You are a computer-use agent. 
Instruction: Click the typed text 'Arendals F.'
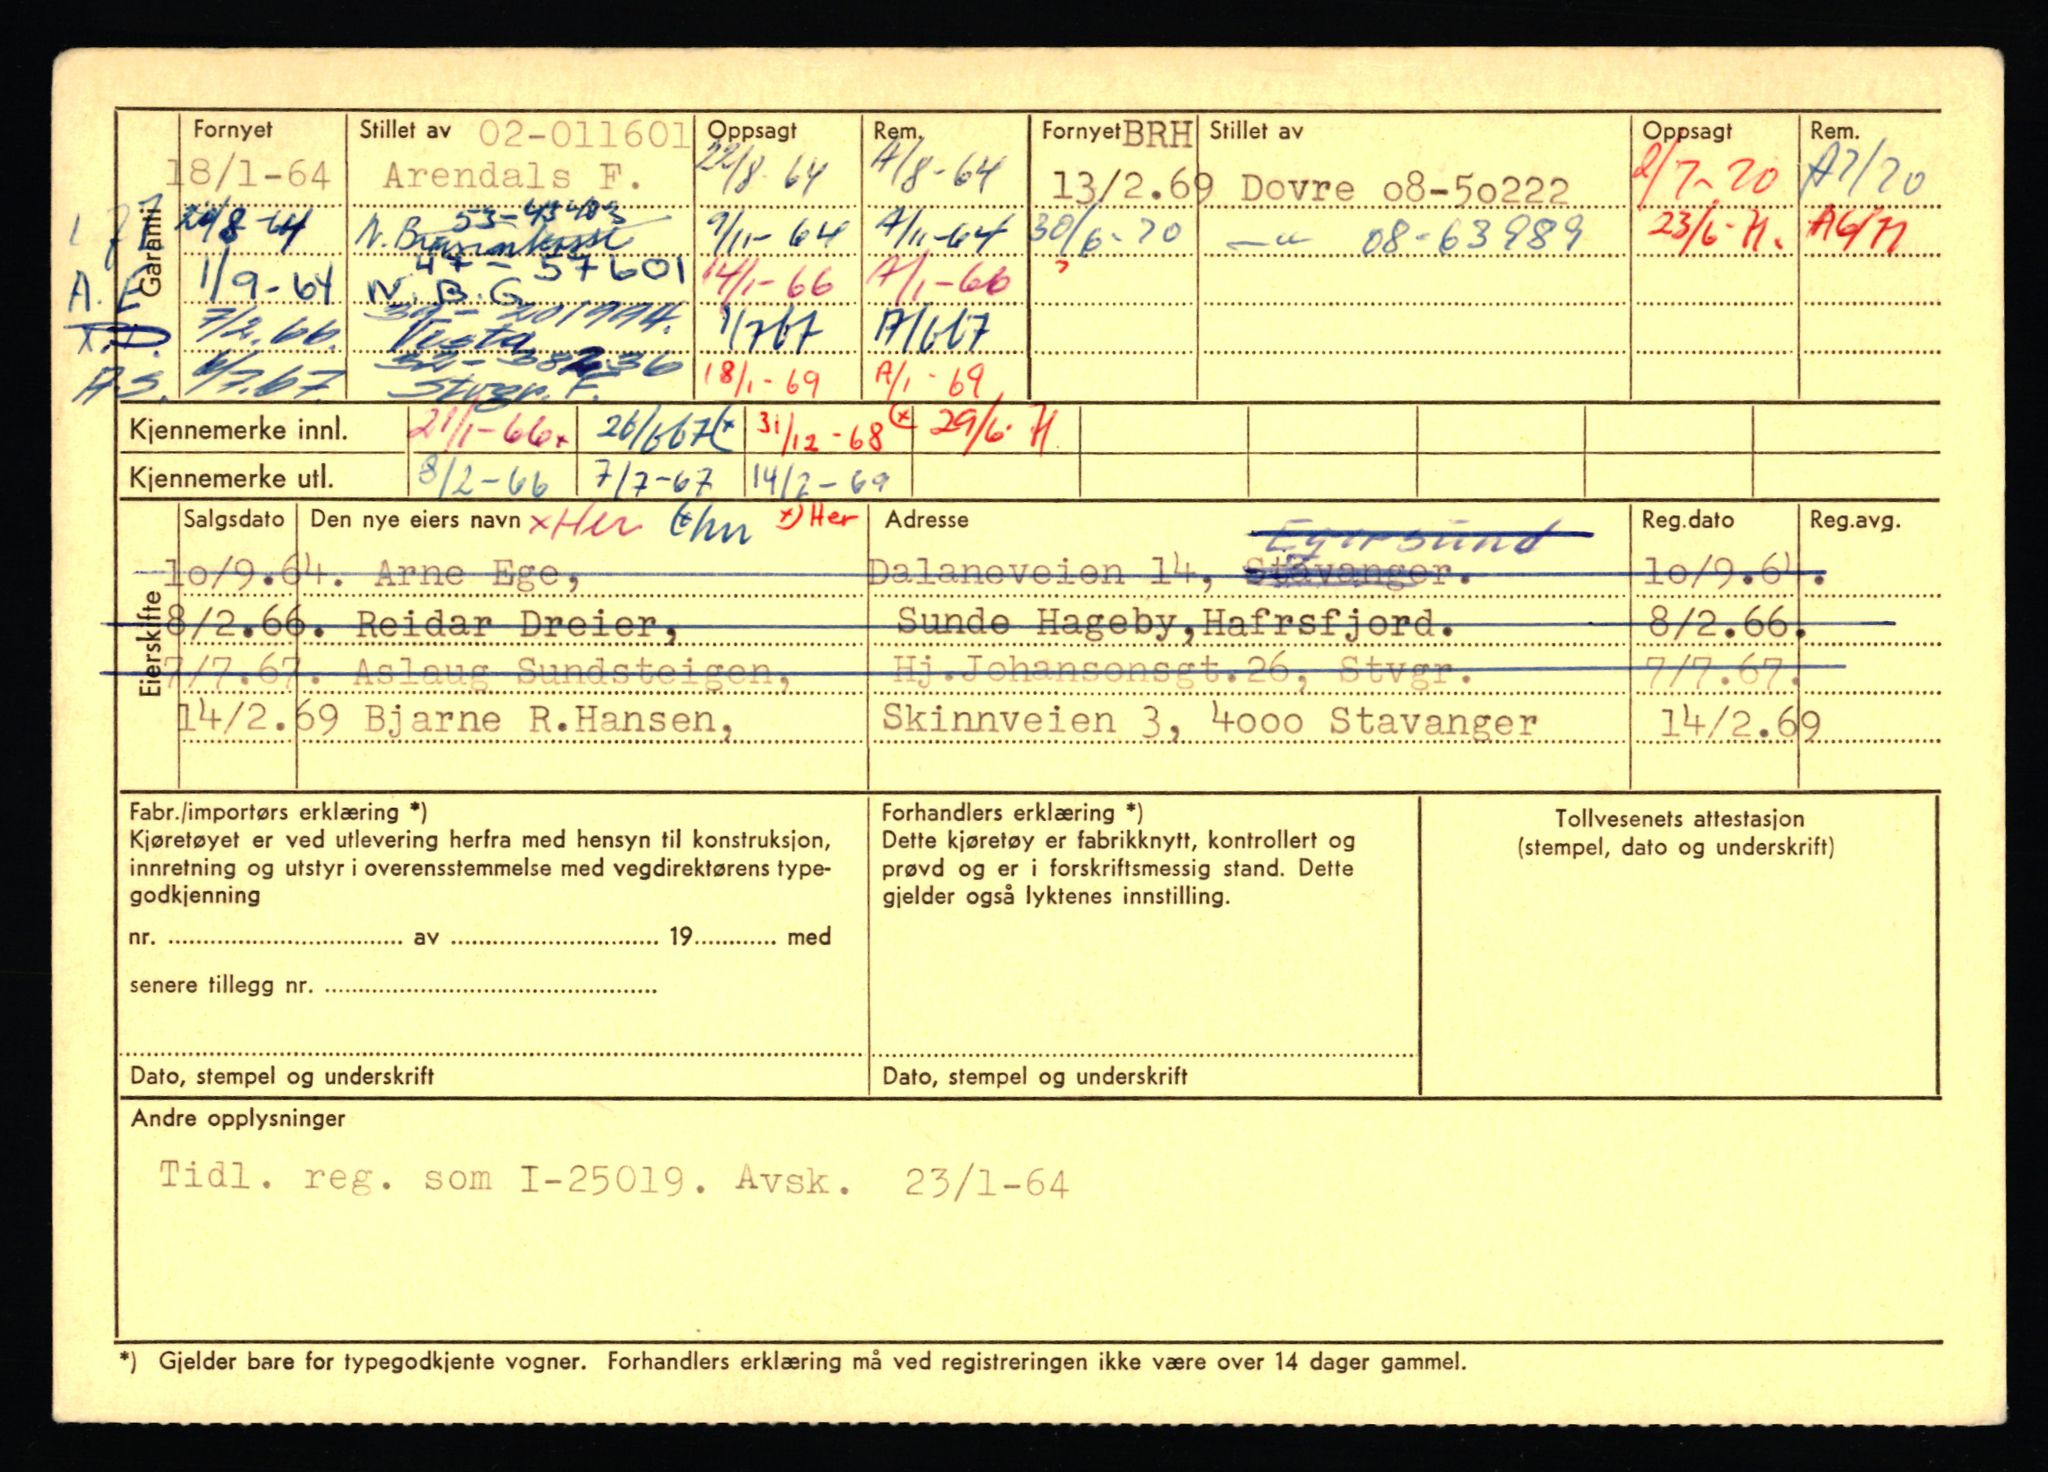click(512, 176)
